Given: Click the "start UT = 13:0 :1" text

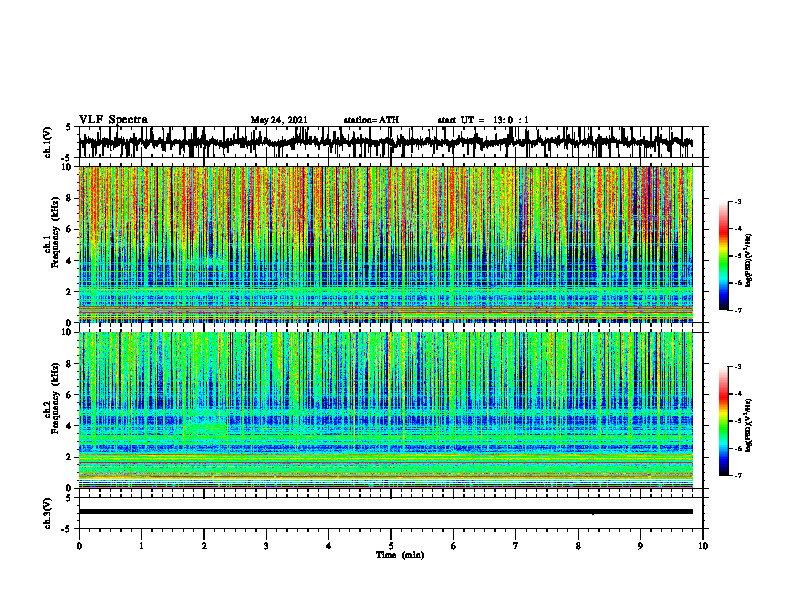Looking at the screenshot, I should click(483, 120).
